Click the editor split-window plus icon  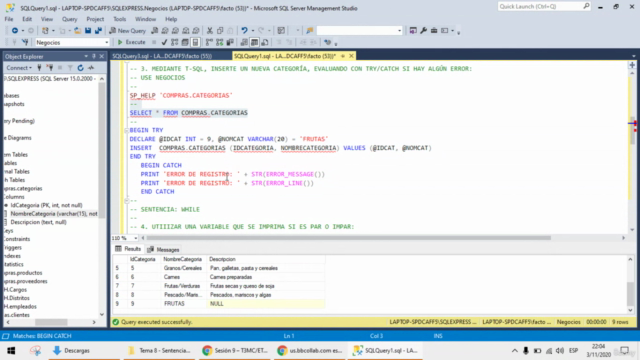pyautogui.click(x=632, y=65)
